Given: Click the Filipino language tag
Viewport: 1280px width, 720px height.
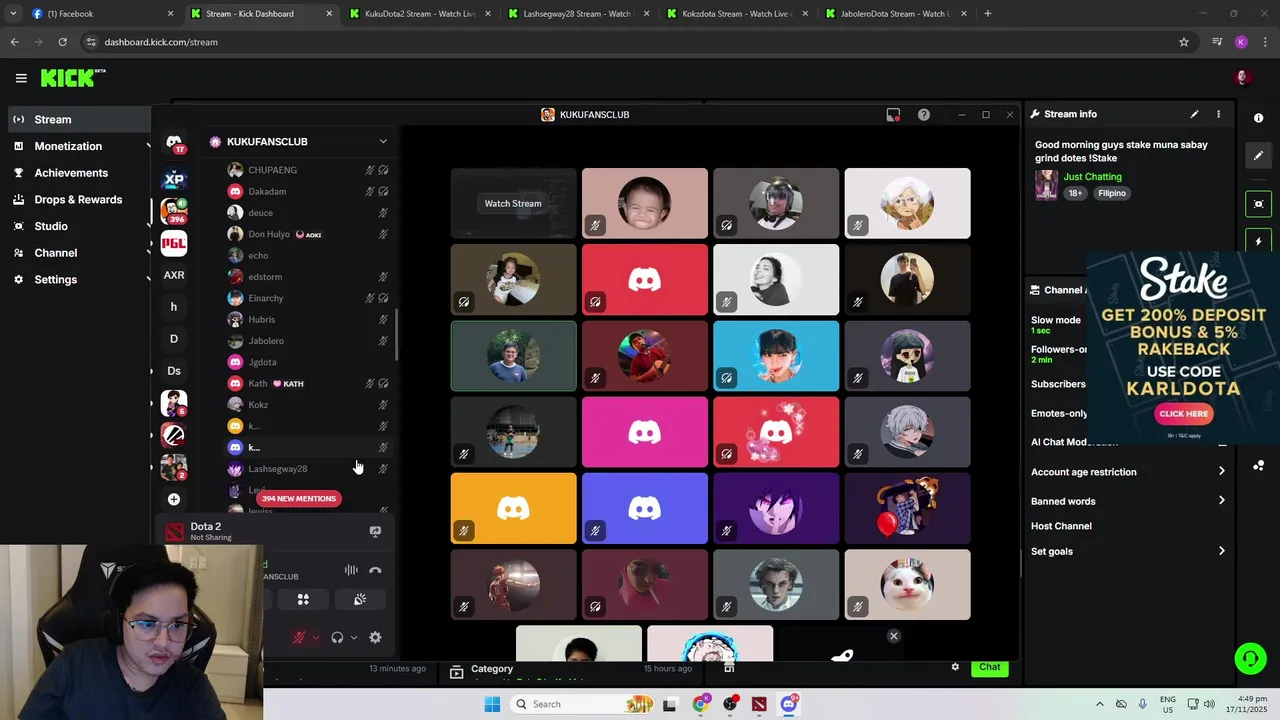Looking at the screenshot, I should (1111, 193).
